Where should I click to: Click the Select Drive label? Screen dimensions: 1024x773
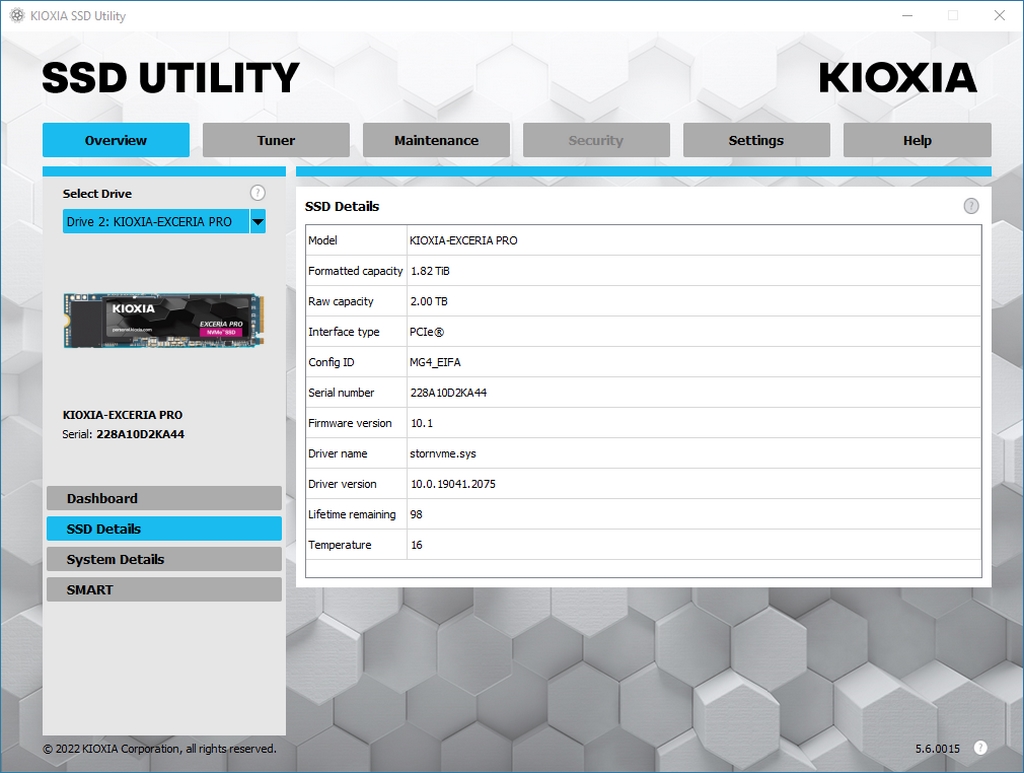[97, 193]
